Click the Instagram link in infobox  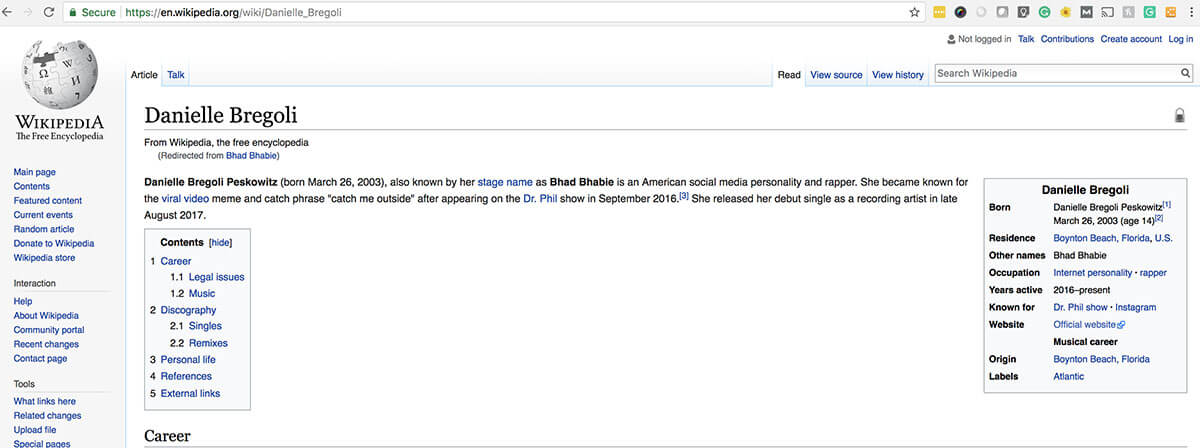1135,307
